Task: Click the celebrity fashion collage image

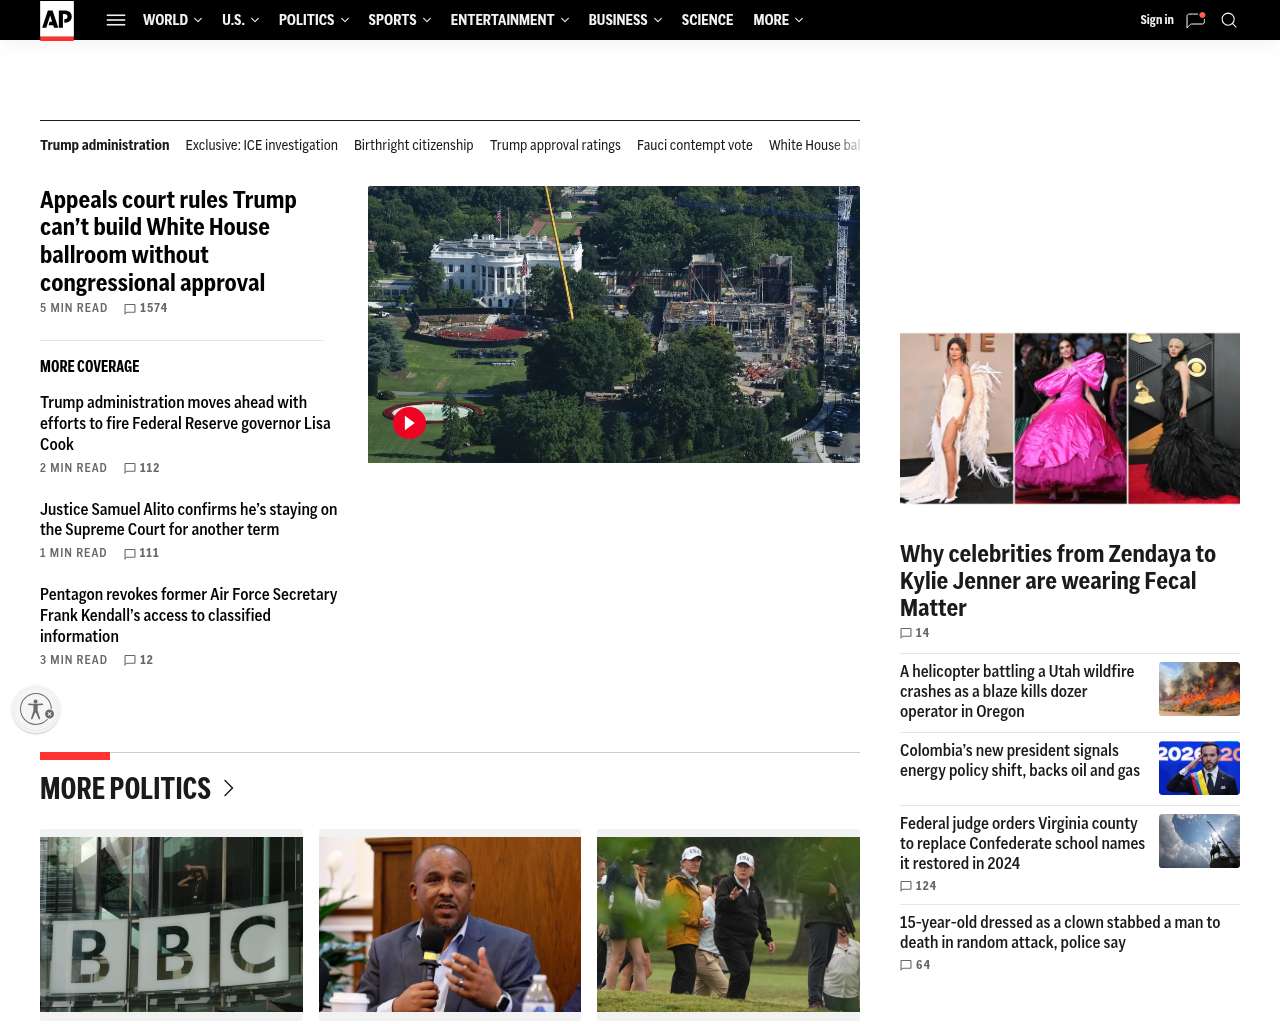Action: click(1070, 418)
